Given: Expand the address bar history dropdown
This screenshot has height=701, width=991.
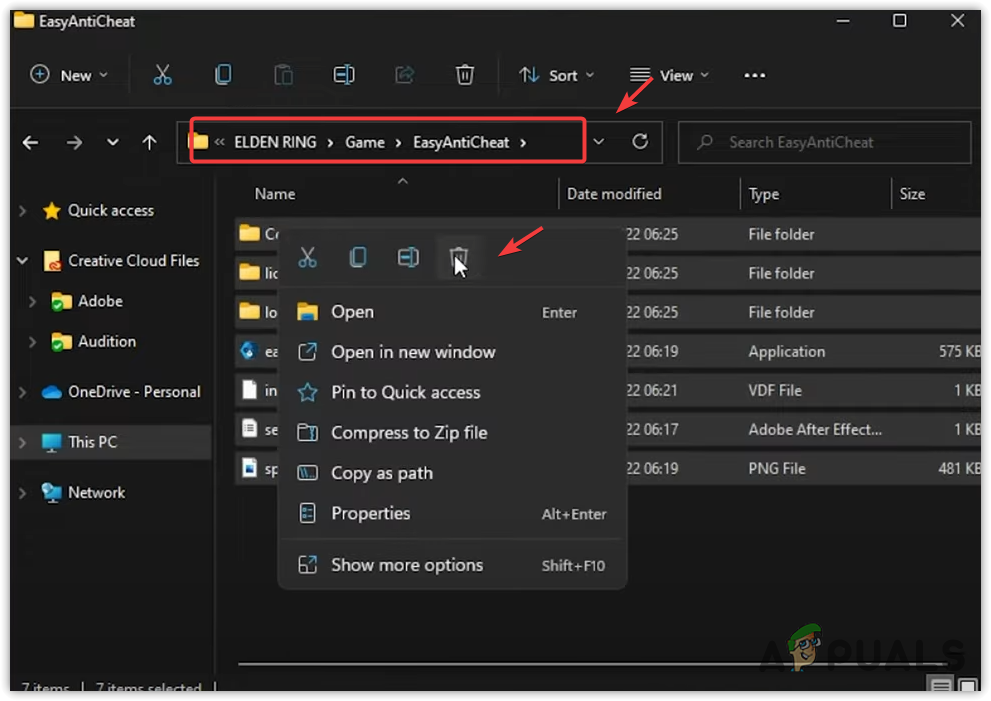Looking at the screenshot, I should pos(598,142).
